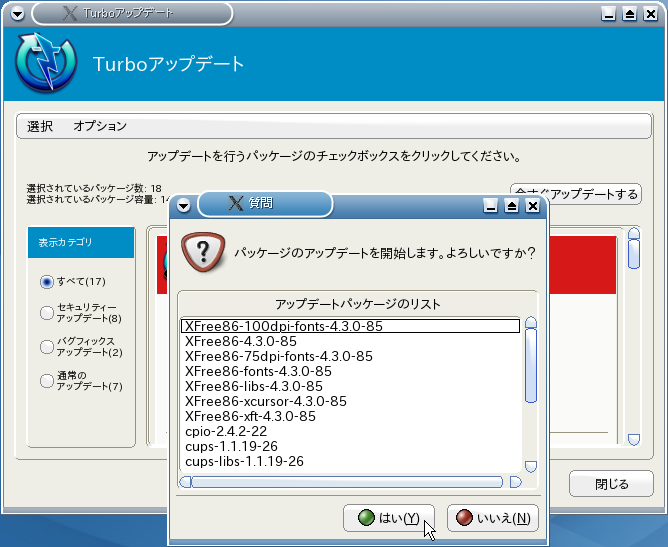Select セキュリティーアップデート(8) radio button
The width and height of the screenshot is (668, 547).
(x=46, y=313)
